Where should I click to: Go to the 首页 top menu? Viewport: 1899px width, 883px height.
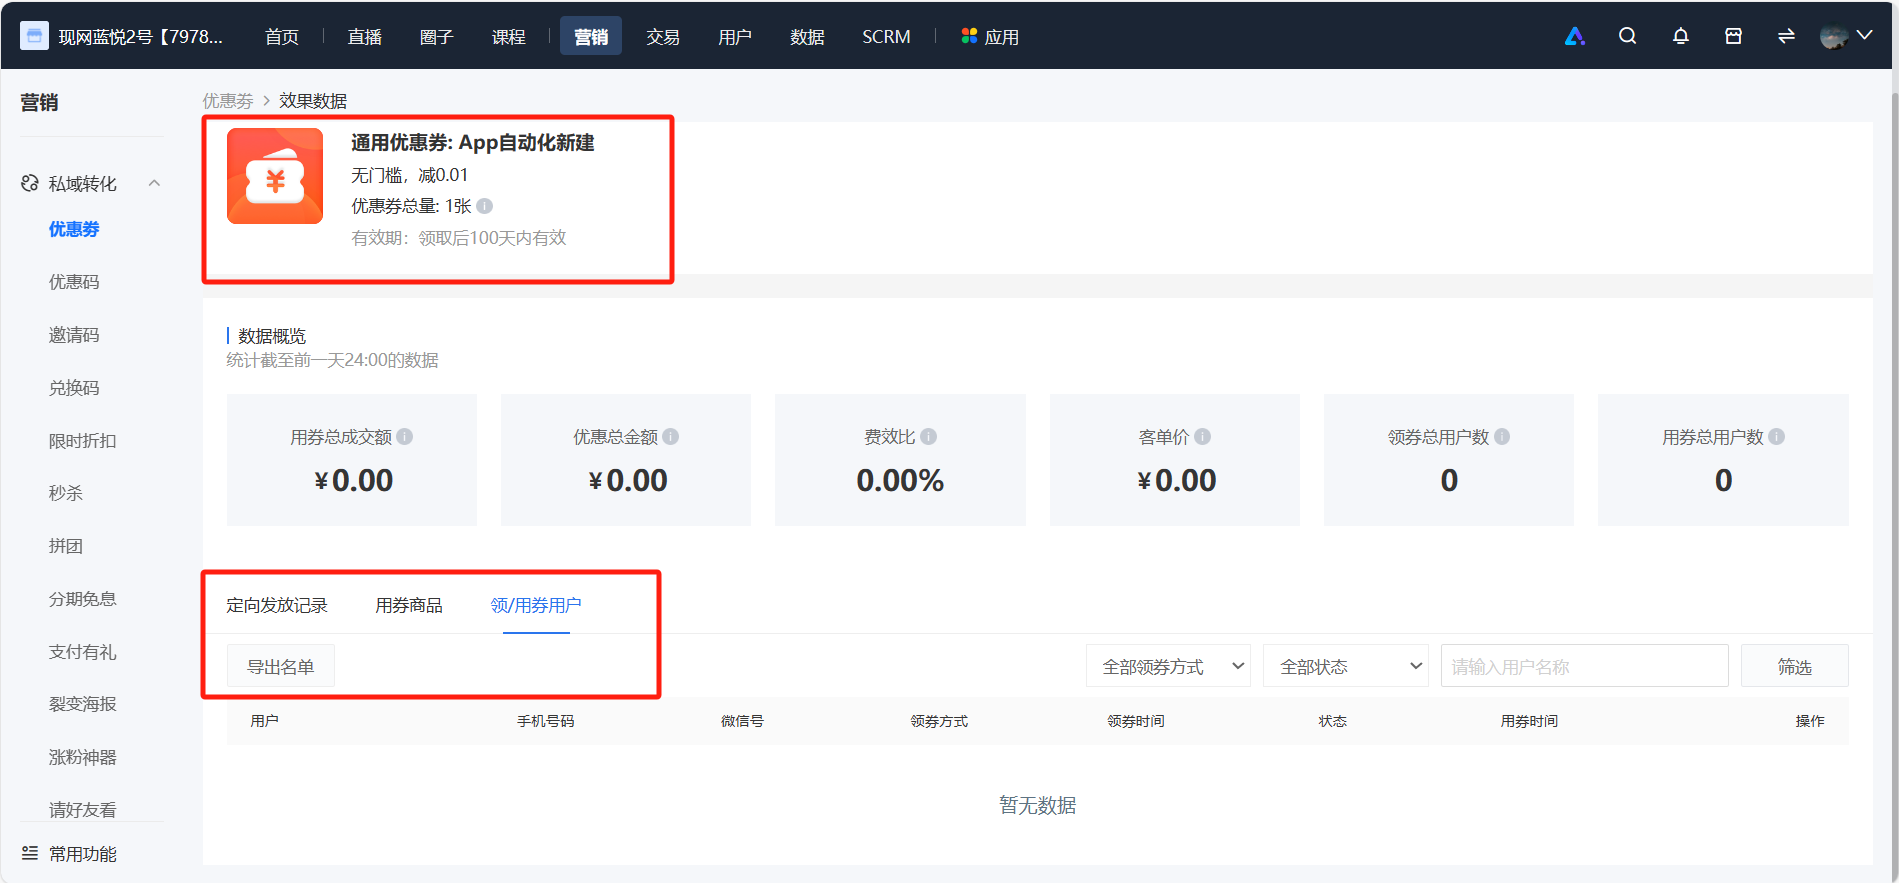pyautogui.click(x=282, y=37)
